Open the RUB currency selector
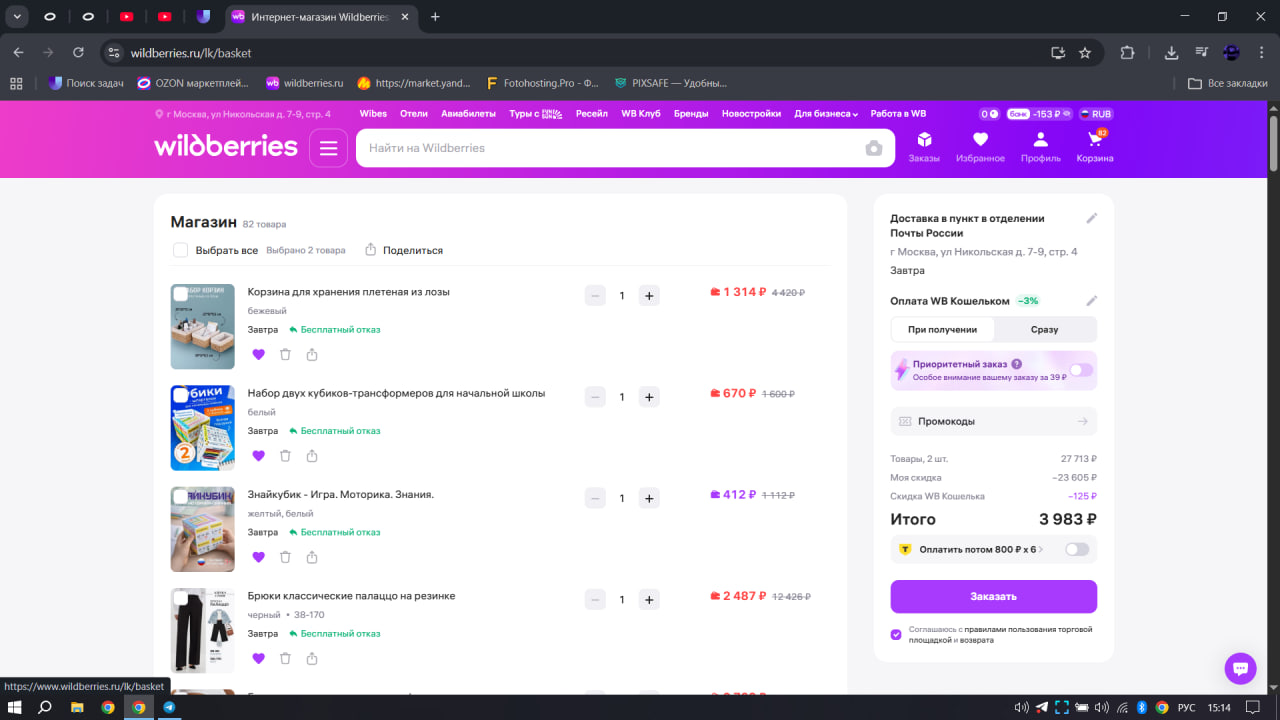Image resolution: width=1280 pixels, height=720 pixels. coord(1095,114)
